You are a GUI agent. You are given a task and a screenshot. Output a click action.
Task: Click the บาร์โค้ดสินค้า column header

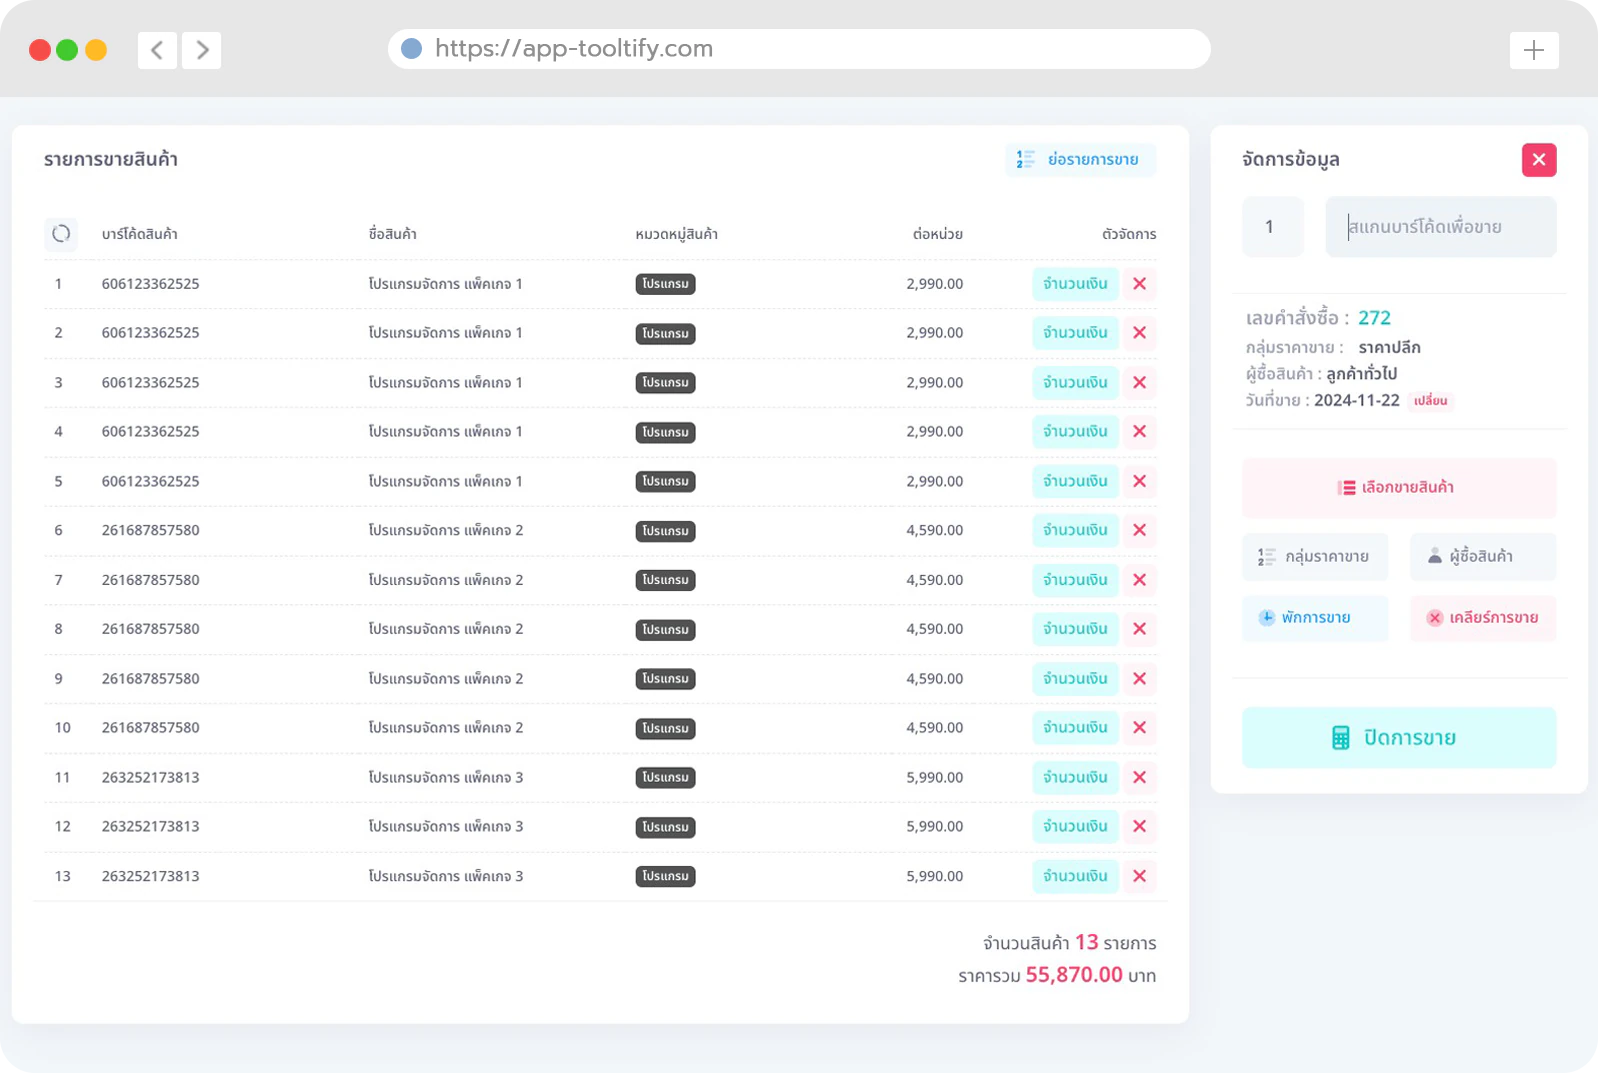pos(140,234)
